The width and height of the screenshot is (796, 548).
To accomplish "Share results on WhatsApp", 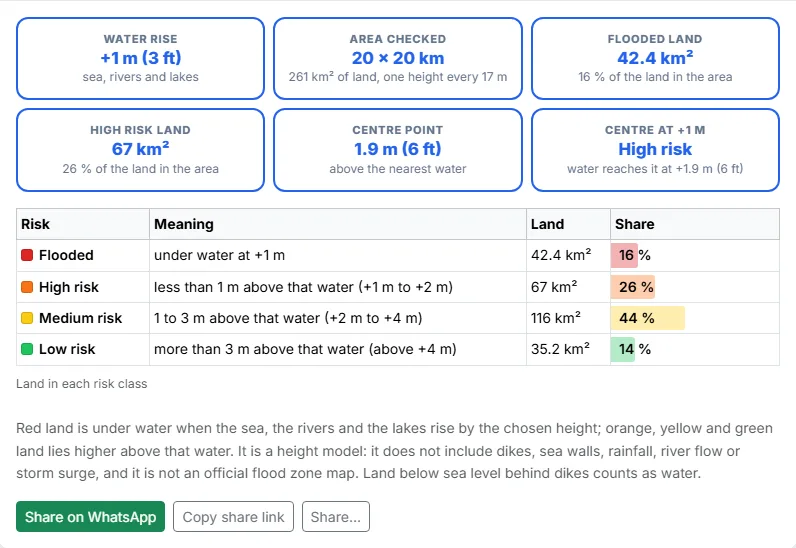I will pos(90,517).
